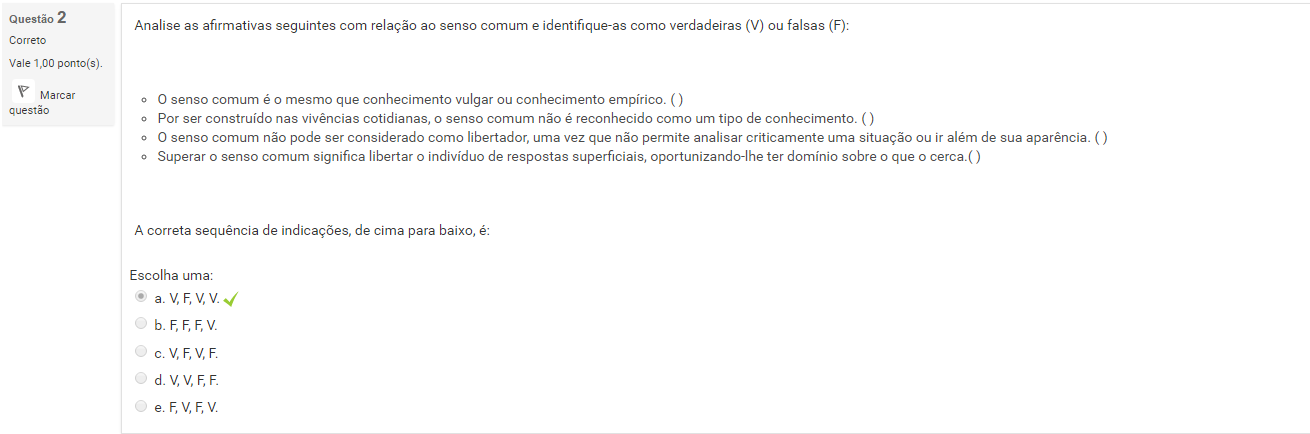Pick radio option d. V, V, F, F.

click(141, 379)
